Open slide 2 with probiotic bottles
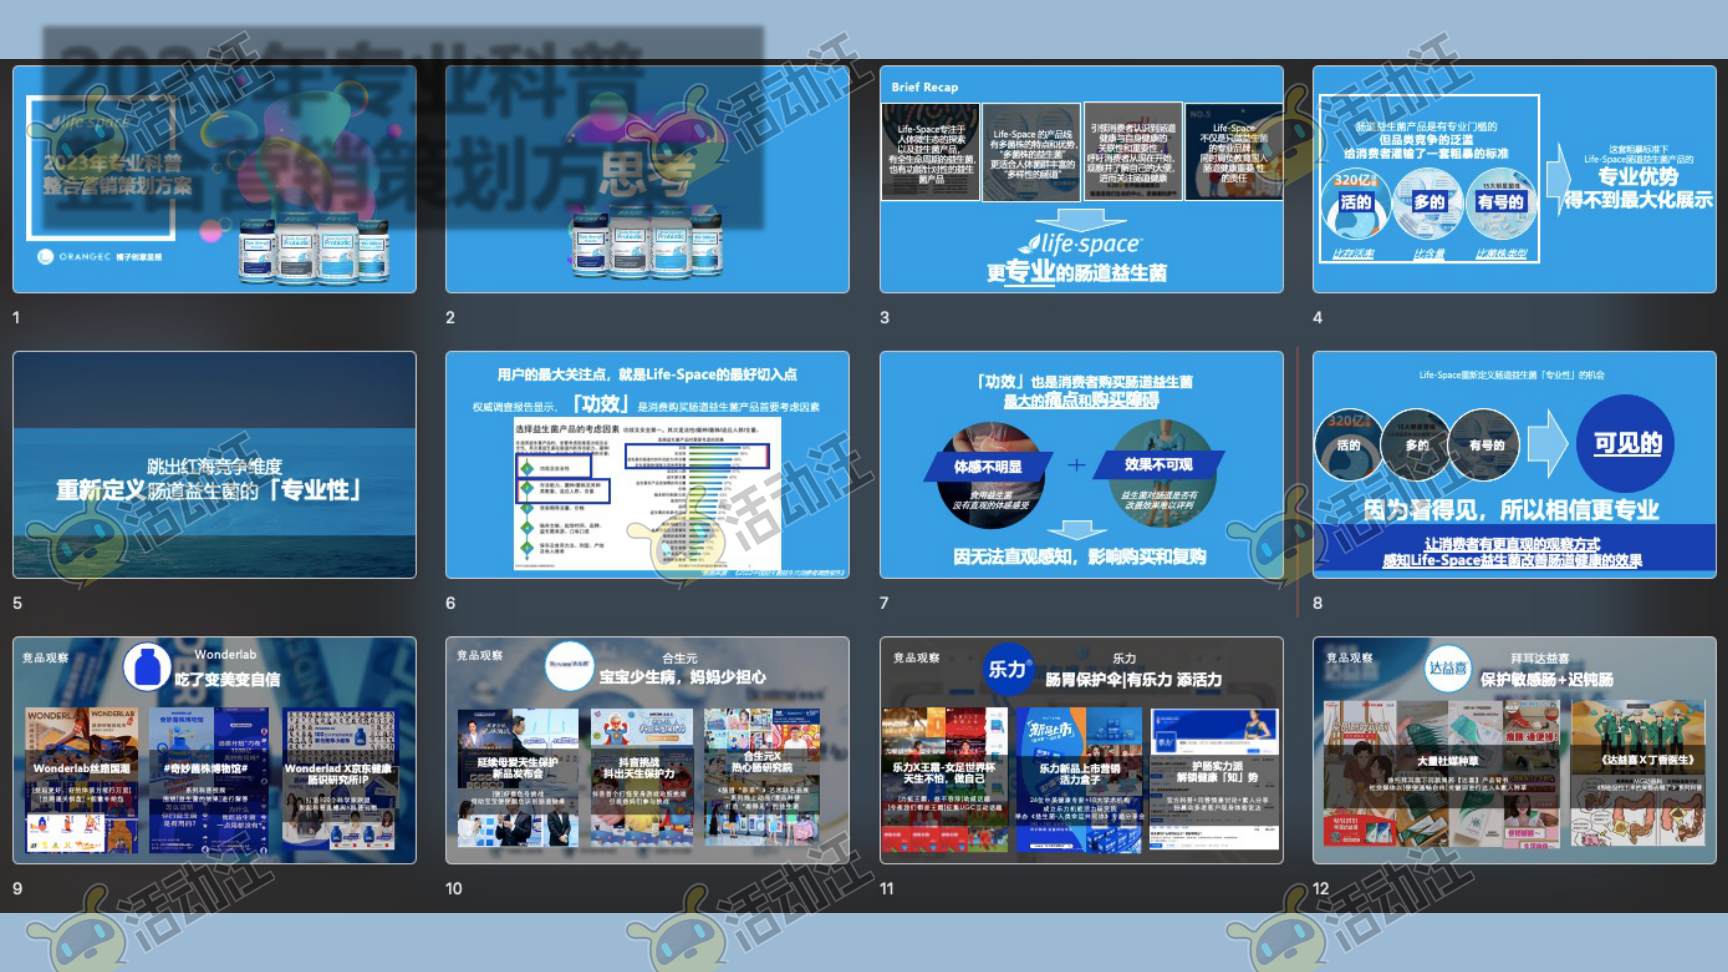This screenshot has width=1728, height=972. click(647, 179)
